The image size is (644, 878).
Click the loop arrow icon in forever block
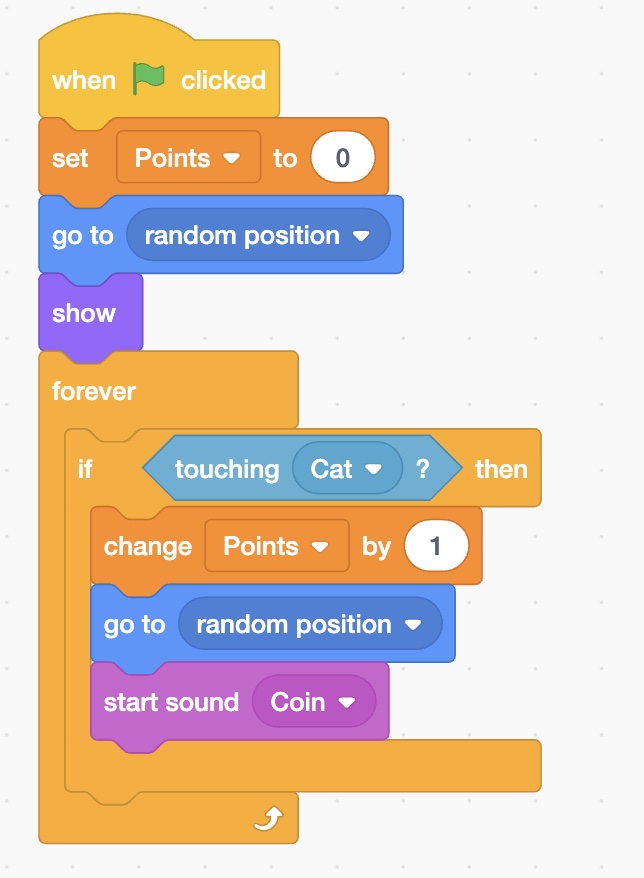coord(269,818)
